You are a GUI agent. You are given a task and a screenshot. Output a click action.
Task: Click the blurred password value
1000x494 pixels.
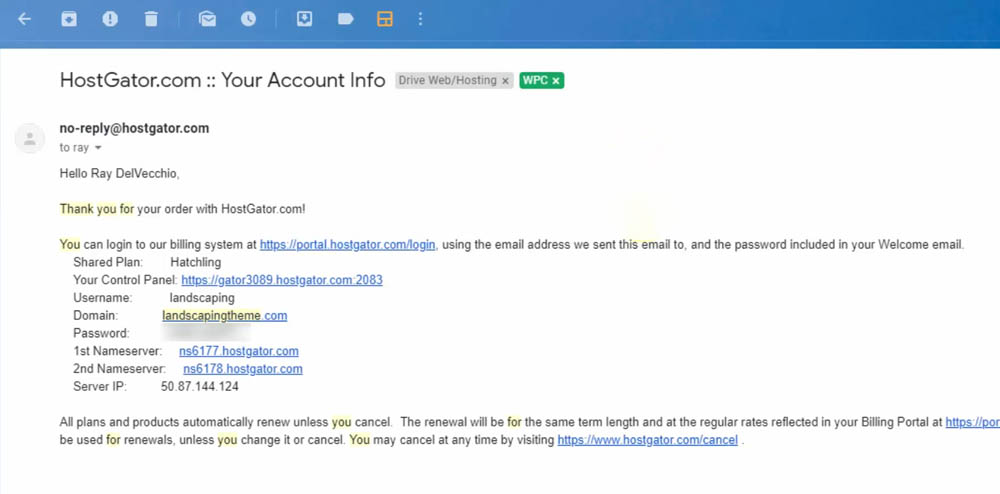click(206, 333)
